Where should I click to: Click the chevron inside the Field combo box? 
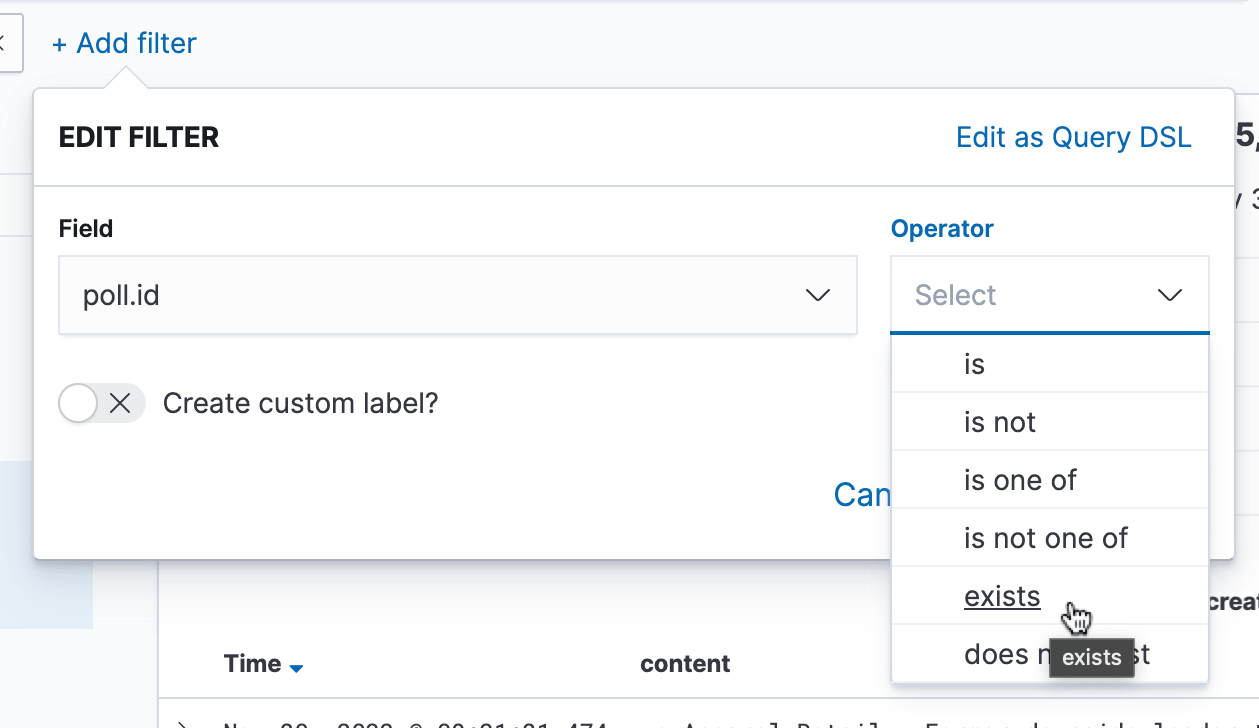click(818, 295)
